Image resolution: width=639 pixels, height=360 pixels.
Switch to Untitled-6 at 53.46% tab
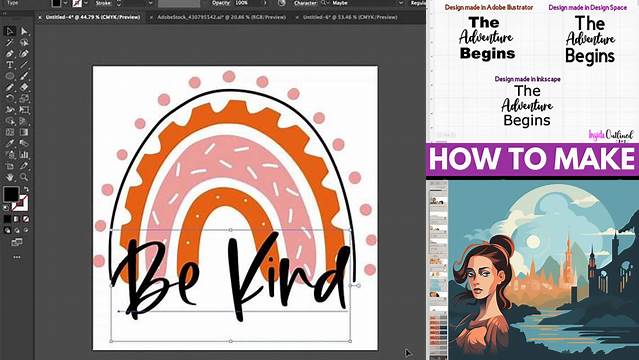coord(350,17)
